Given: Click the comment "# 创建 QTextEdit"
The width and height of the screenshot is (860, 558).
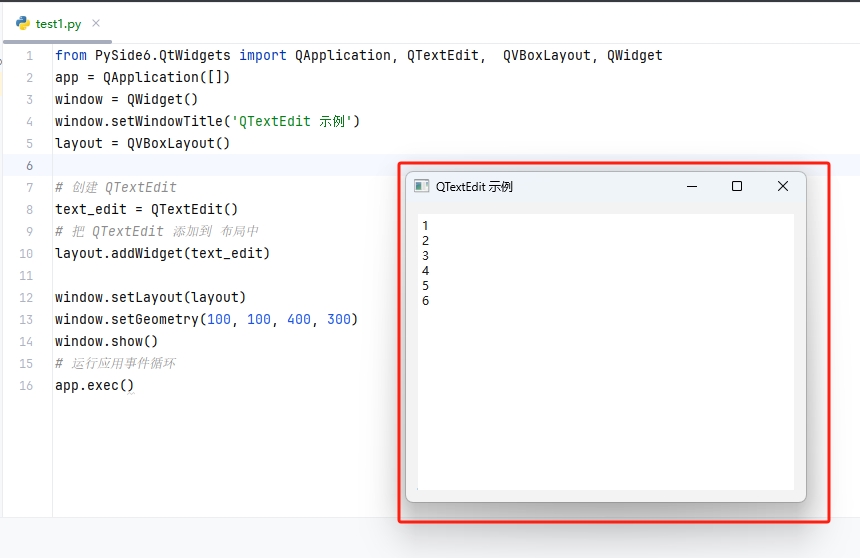Looking at the screenshot, I should 116,187.
